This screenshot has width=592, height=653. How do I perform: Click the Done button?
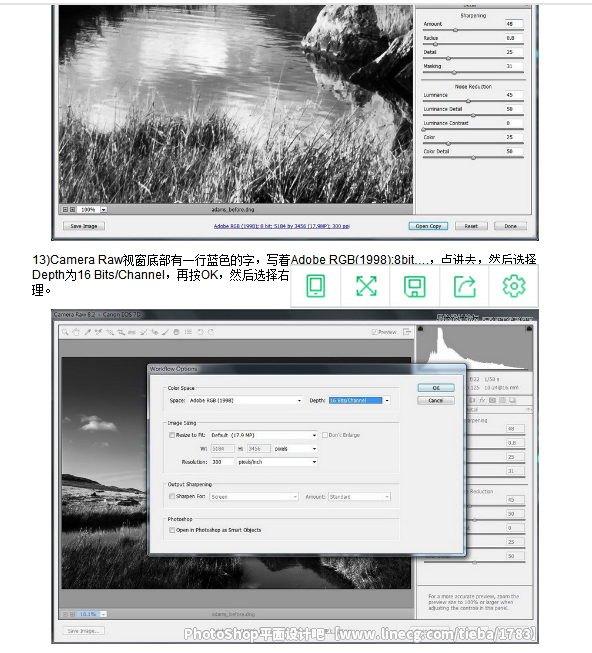click(510, 226)
